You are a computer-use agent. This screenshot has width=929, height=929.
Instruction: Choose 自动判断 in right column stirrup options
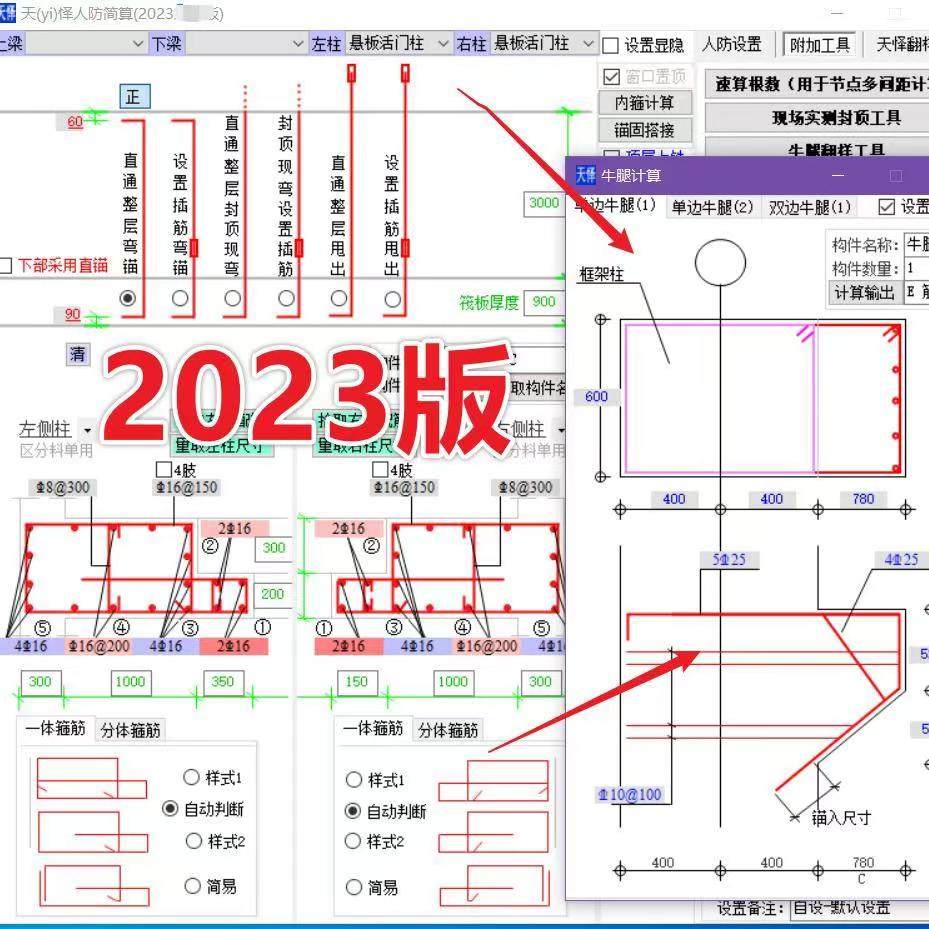click(x=353, y=811)
